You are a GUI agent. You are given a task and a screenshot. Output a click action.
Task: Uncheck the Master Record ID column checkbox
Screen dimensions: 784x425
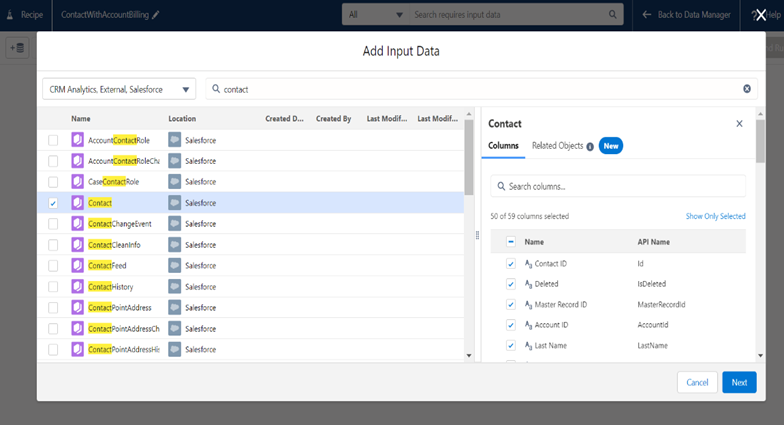coord(510,304)
